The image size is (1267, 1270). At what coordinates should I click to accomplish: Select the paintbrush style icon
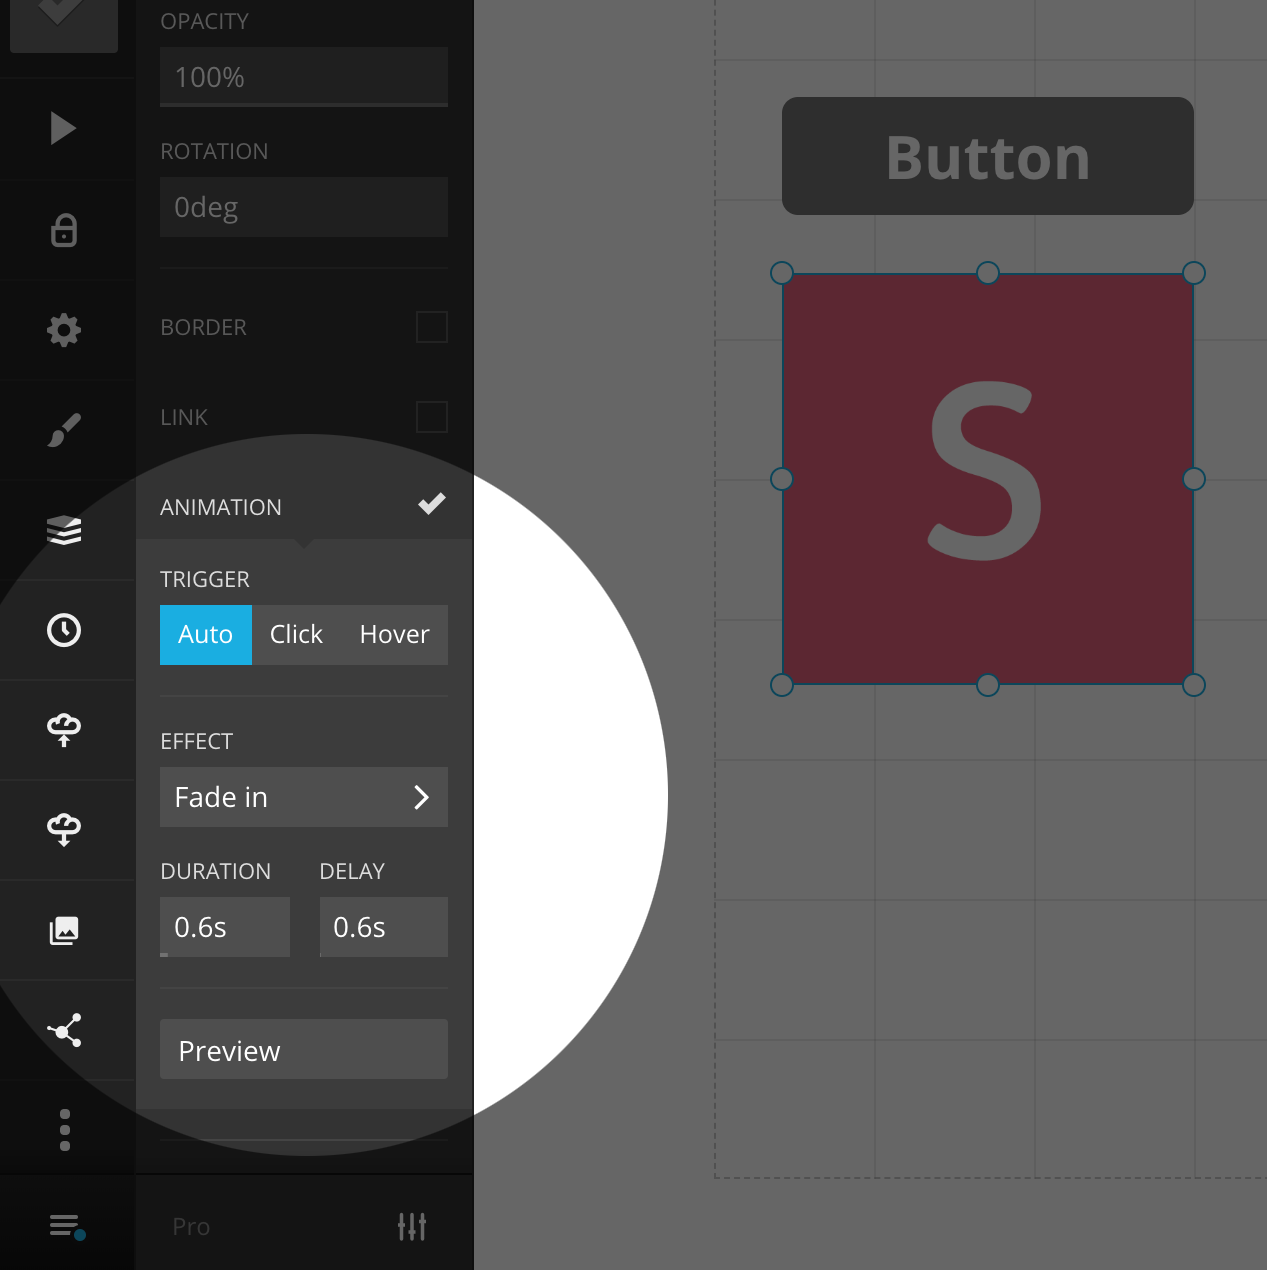64,430
